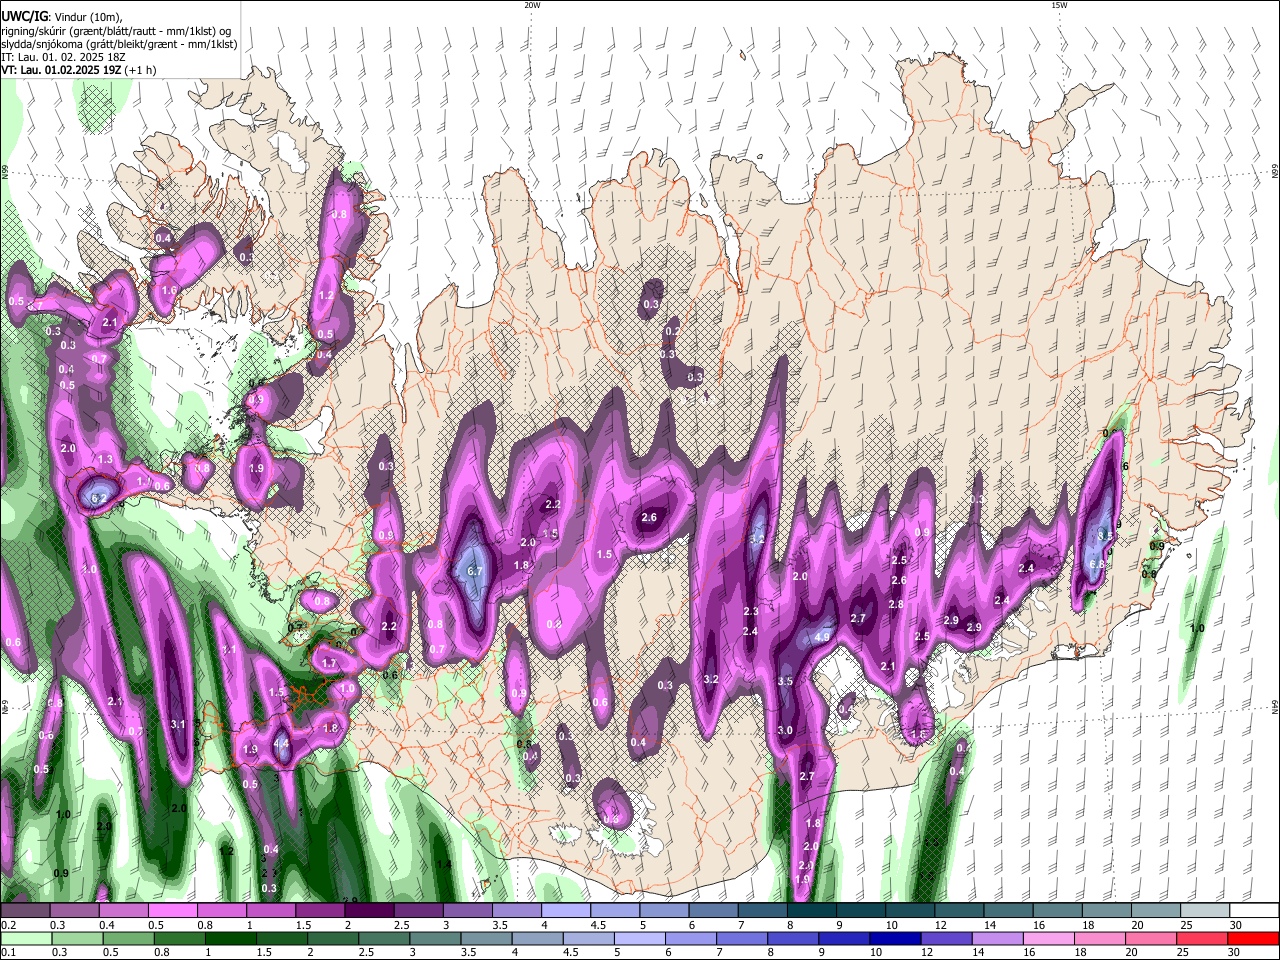Screen dimensions: 1280x960
Task: Click the '20W' longitude label at top
Action: click(x=532, y=5)
